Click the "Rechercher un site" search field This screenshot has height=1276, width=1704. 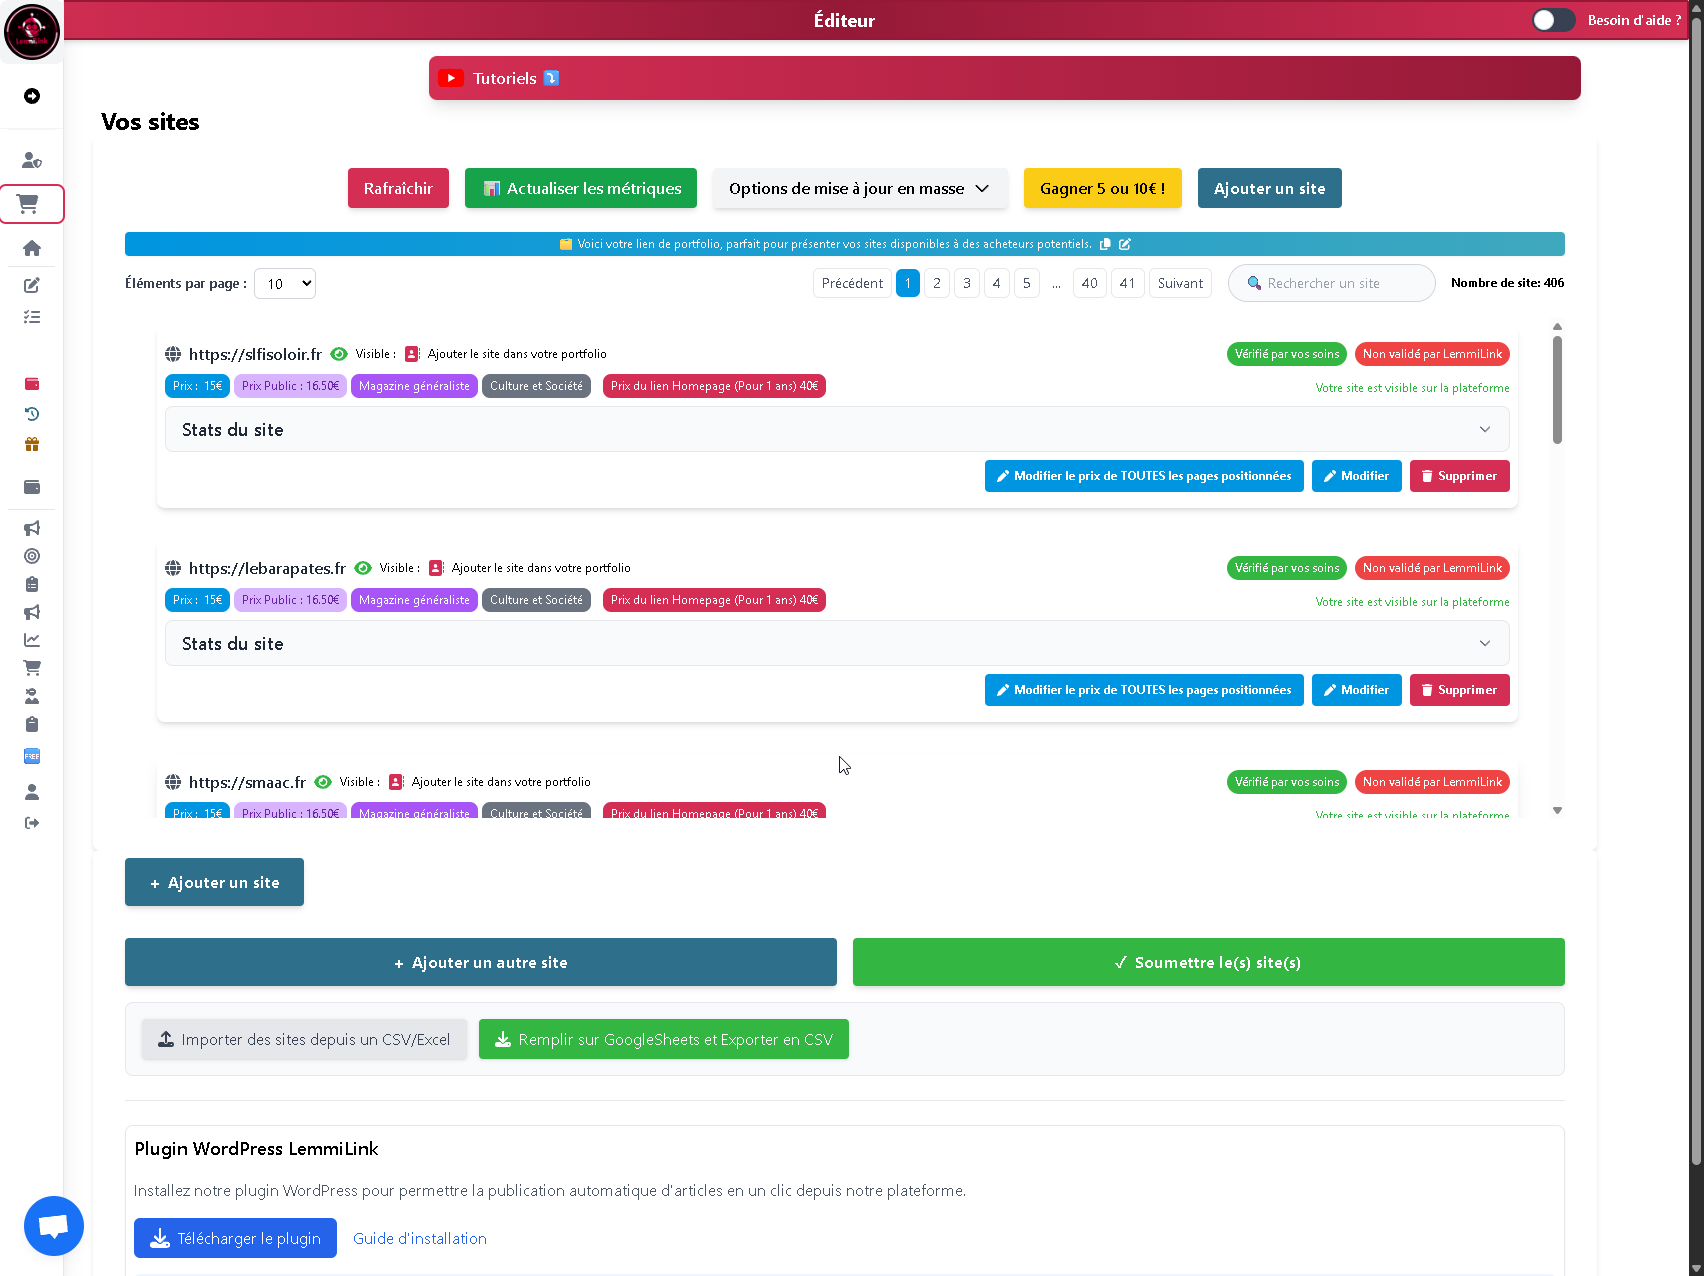tap(1340, 284)
